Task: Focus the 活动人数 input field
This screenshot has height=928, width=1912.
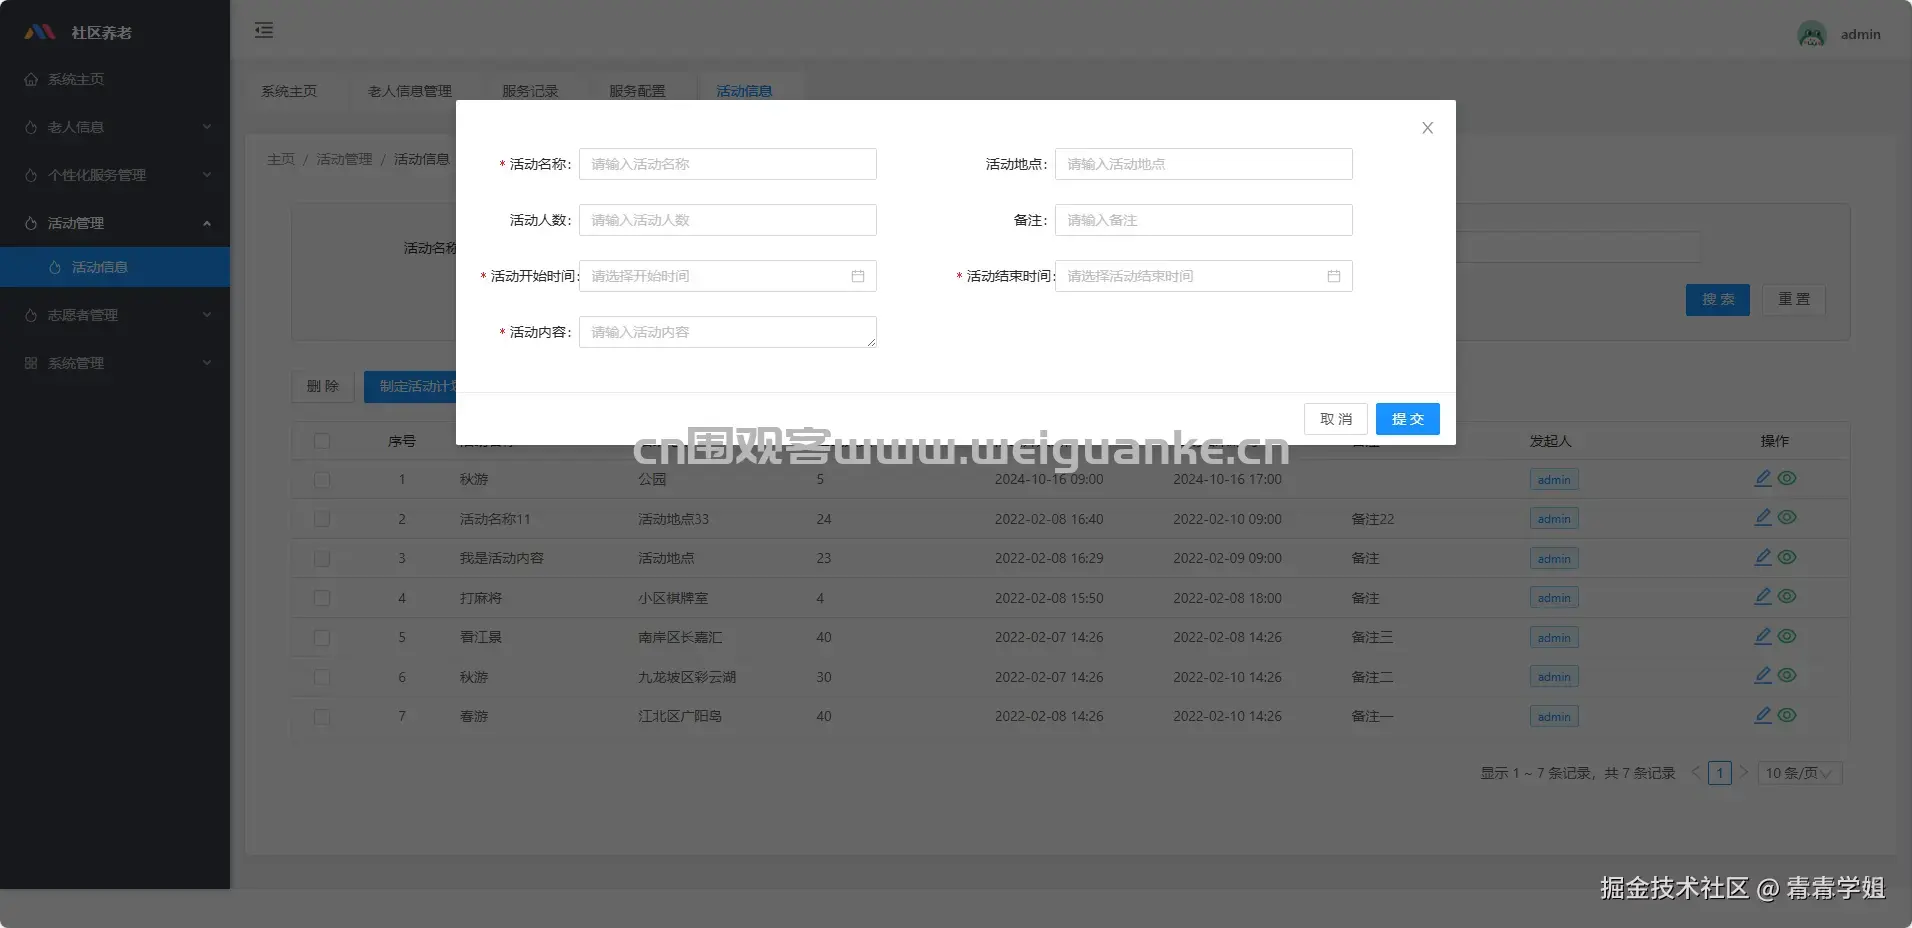Action: pos(728,220)
